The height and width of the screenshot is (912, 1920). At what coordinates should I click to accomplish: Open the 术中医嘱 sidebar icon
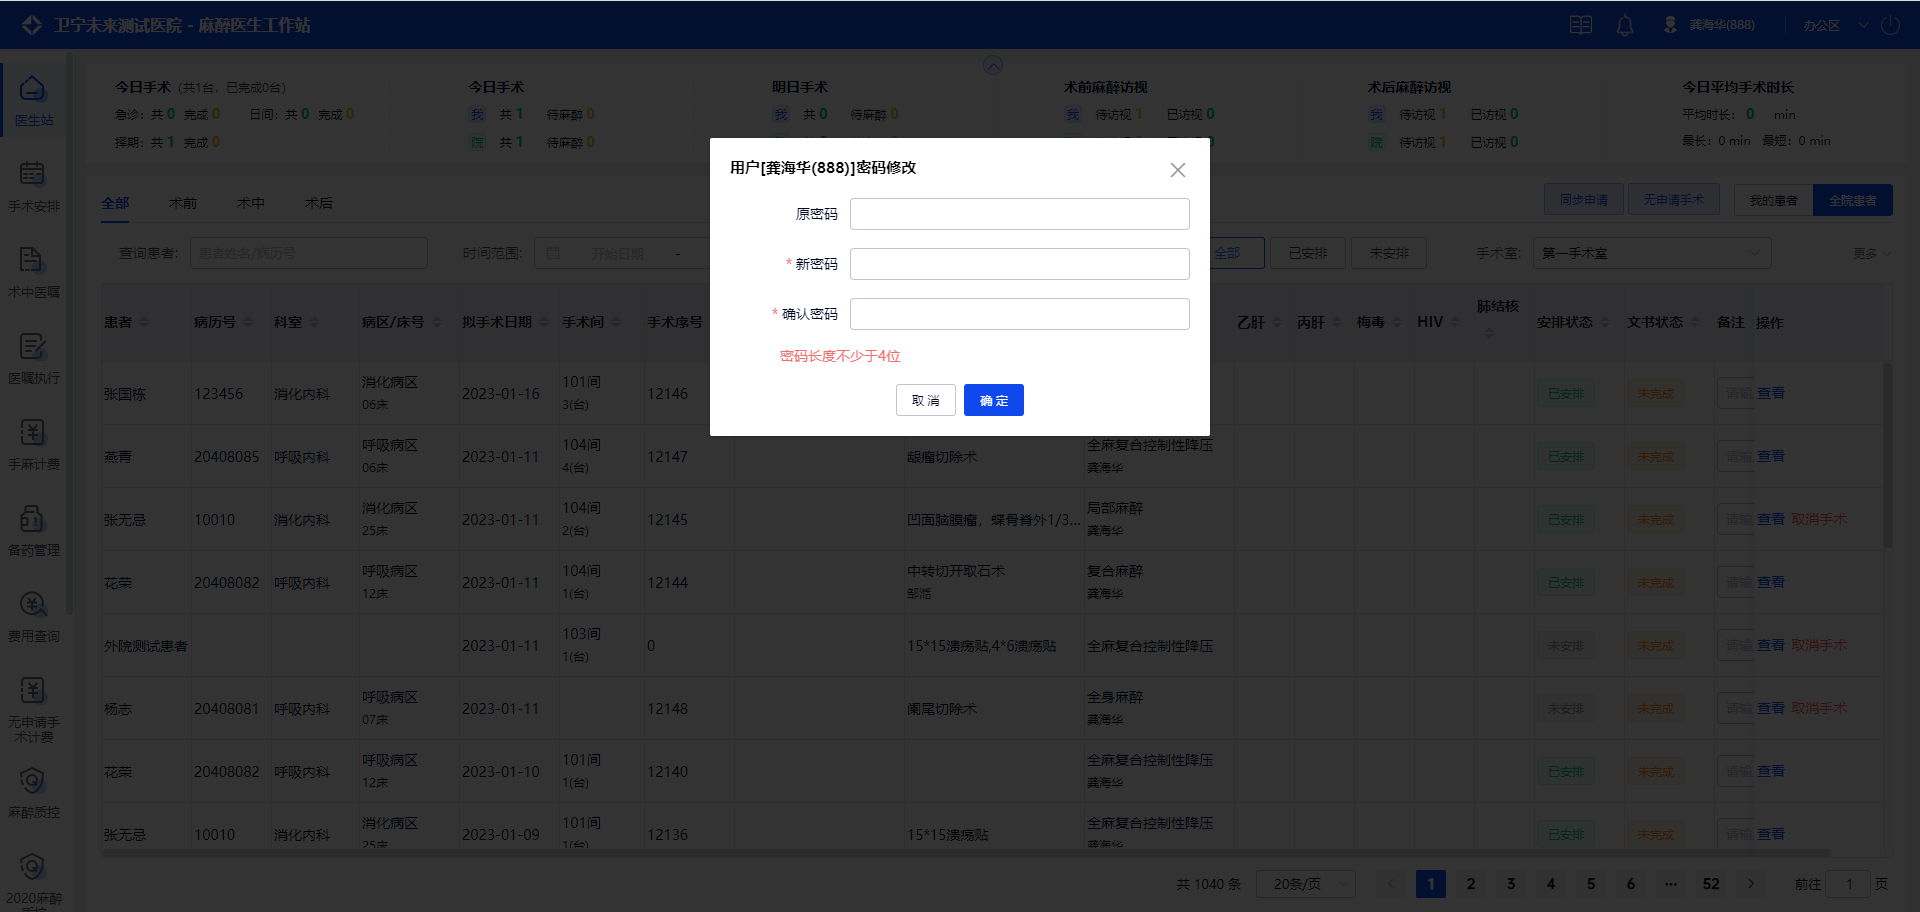33,260
